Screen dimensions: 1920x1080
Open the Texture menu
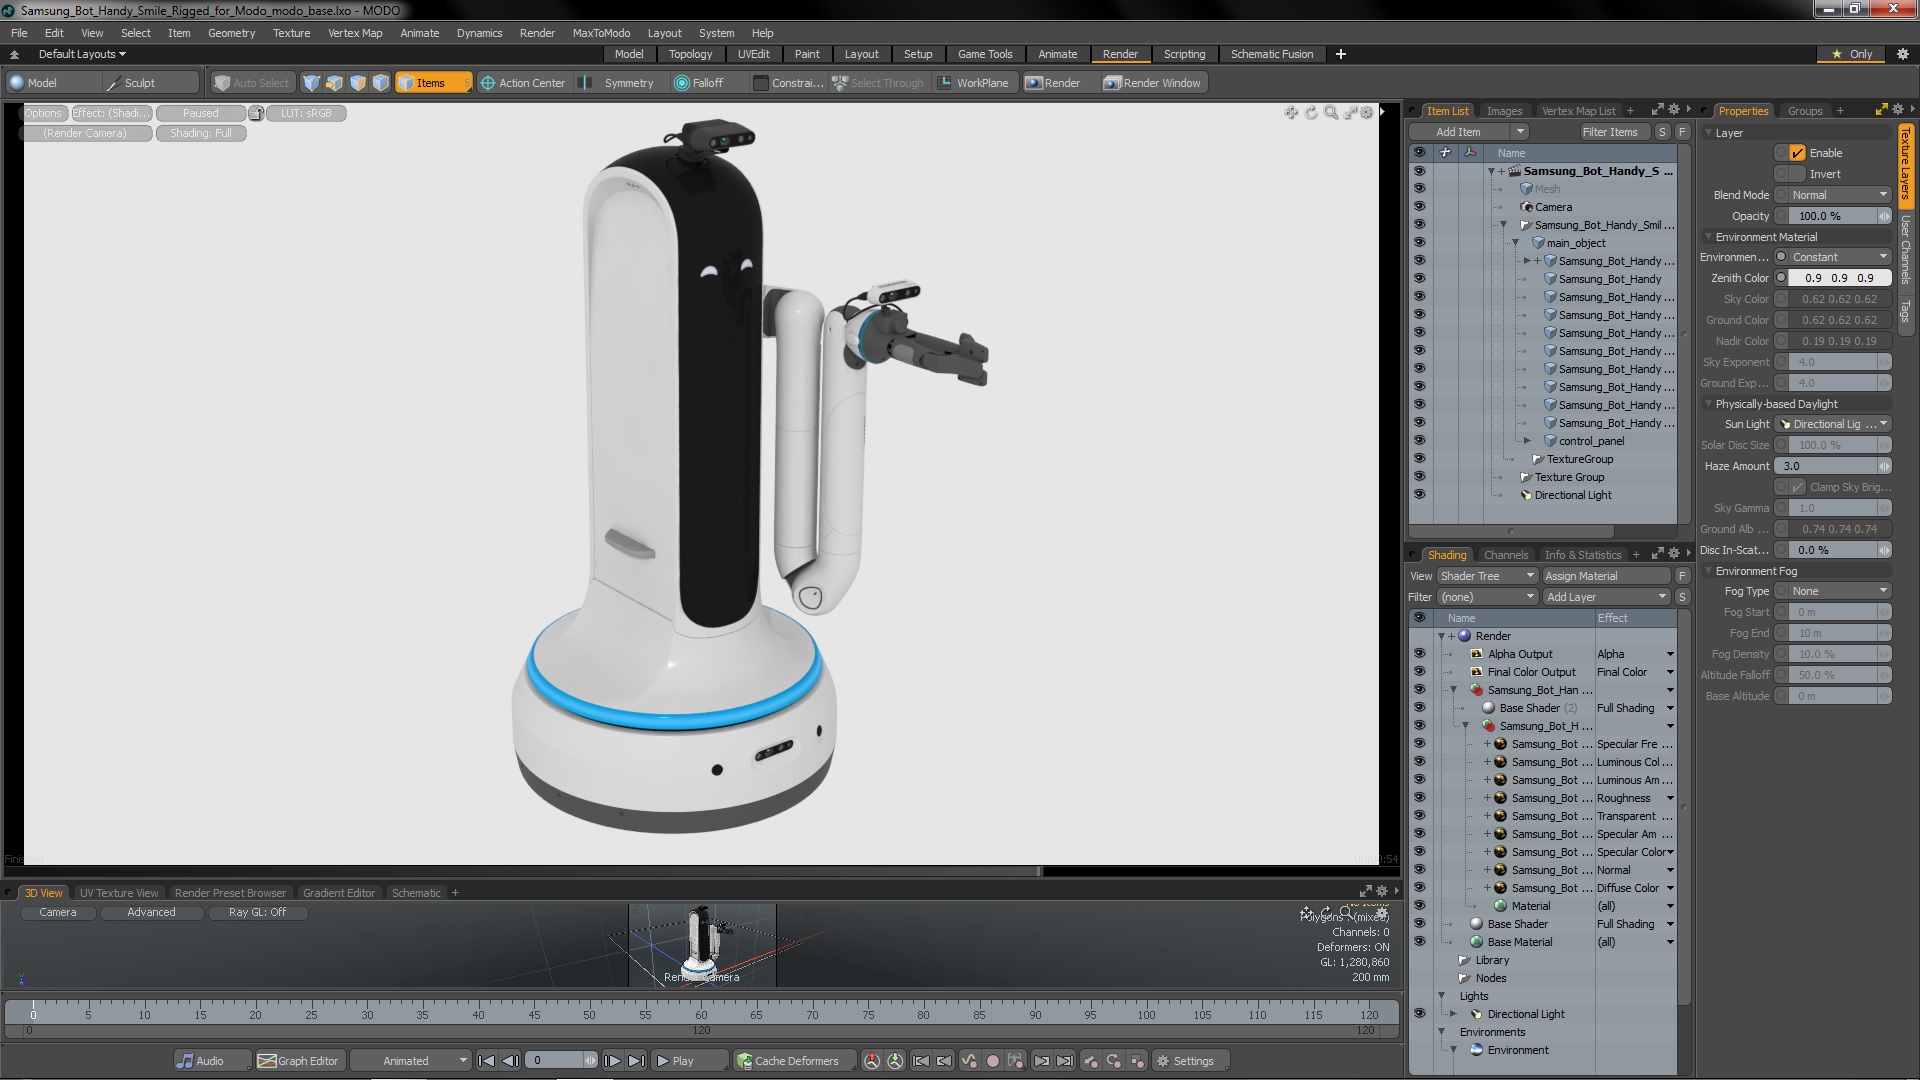tap(291, 33)
